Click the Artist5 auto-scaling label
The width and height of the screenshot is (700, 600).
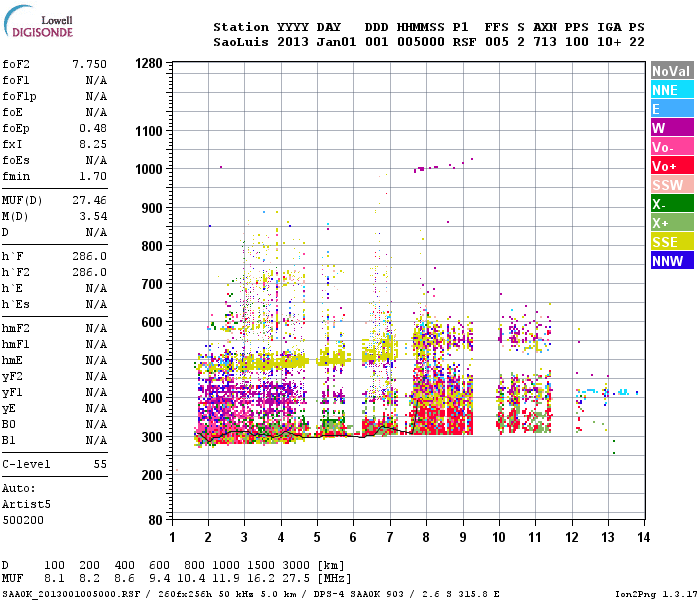pos(26,504)
